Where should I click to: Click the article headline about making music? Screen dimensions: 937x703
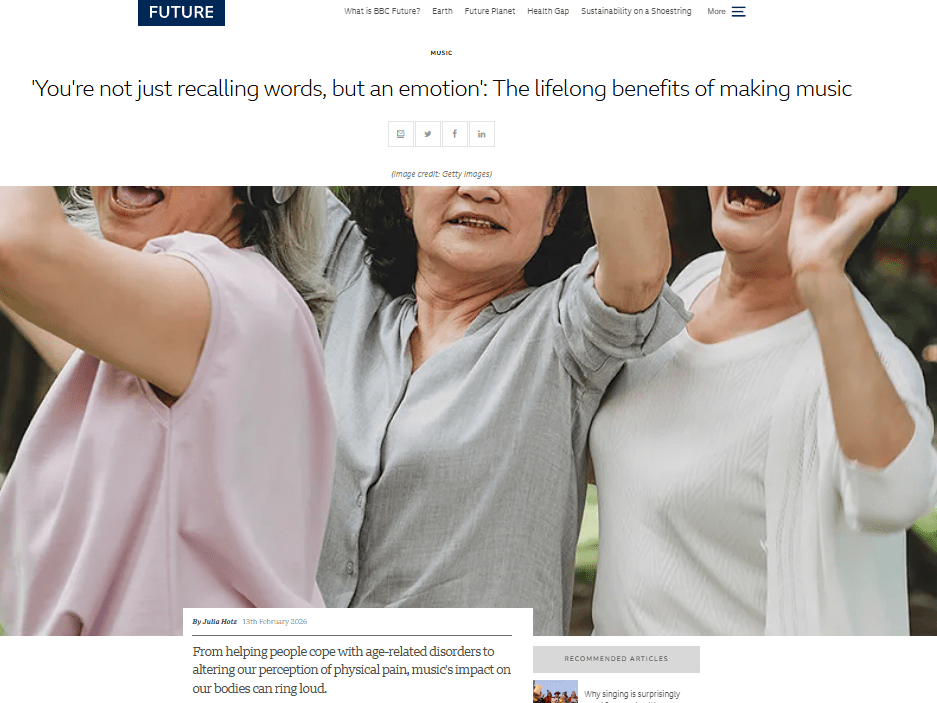pos(442,88)
